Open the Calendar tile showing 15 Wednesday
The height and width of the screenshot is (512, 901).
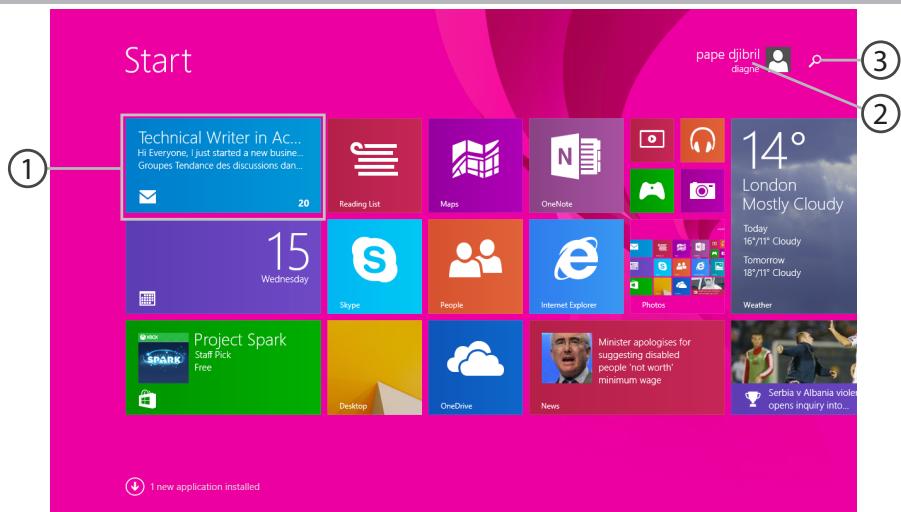223,267
